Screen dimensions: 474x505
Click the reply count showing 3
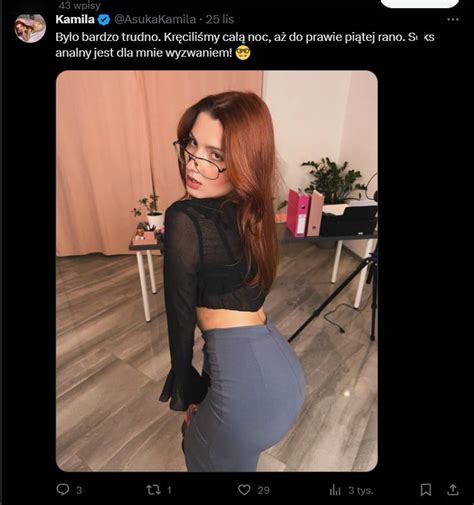79,490
